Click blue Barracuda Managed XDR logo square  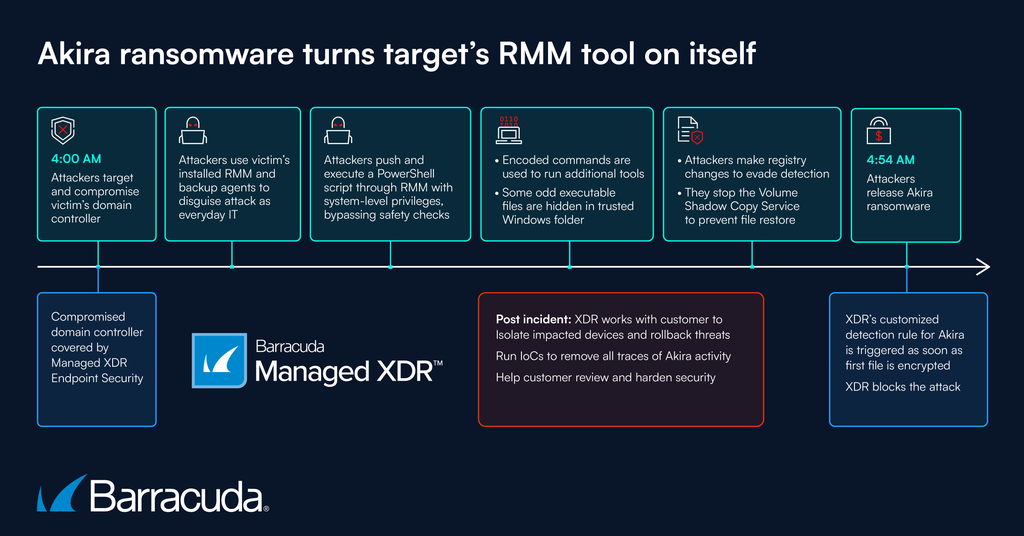click(219, 361)
